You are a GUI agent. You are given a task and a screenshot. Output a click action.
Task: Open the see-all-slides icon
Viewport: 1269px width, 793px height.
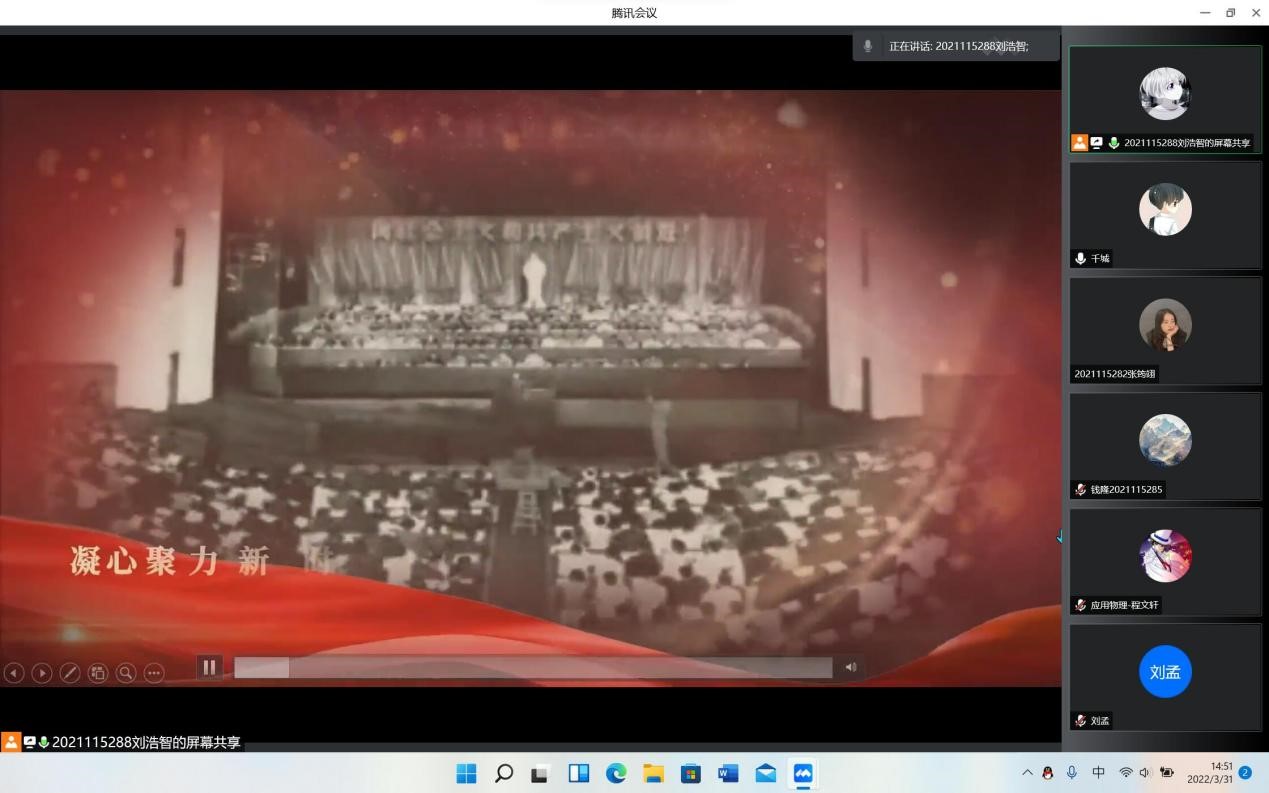point(98,673)
